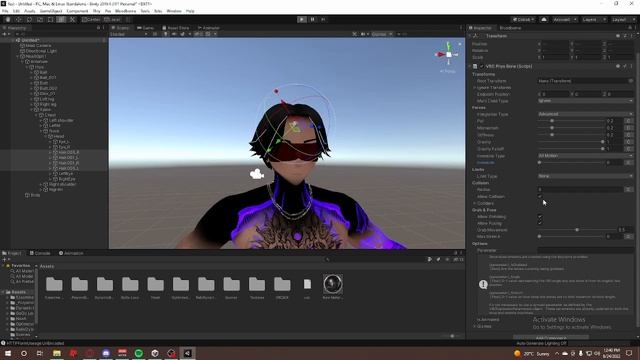Select the Scale tool in toolbar
Image resolution: width=640 pixels, height=360 pixels.
point(40,19)
